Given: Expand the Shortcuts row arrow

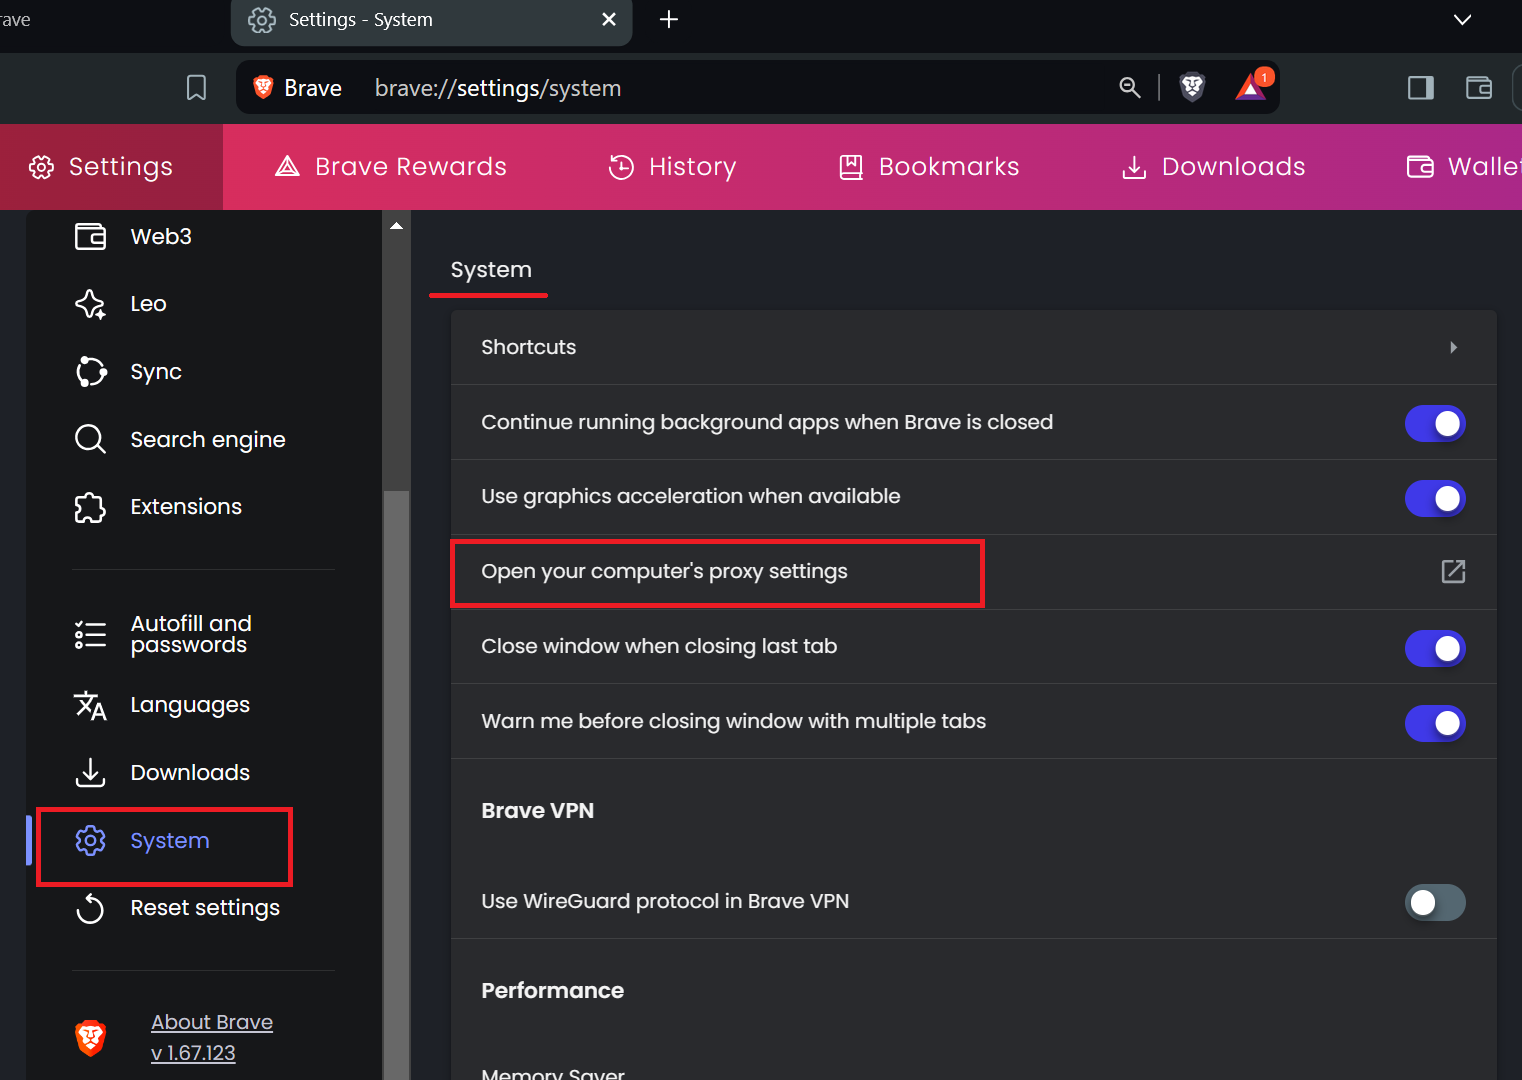Looking at the screenshot, I should coord(1453,347).
